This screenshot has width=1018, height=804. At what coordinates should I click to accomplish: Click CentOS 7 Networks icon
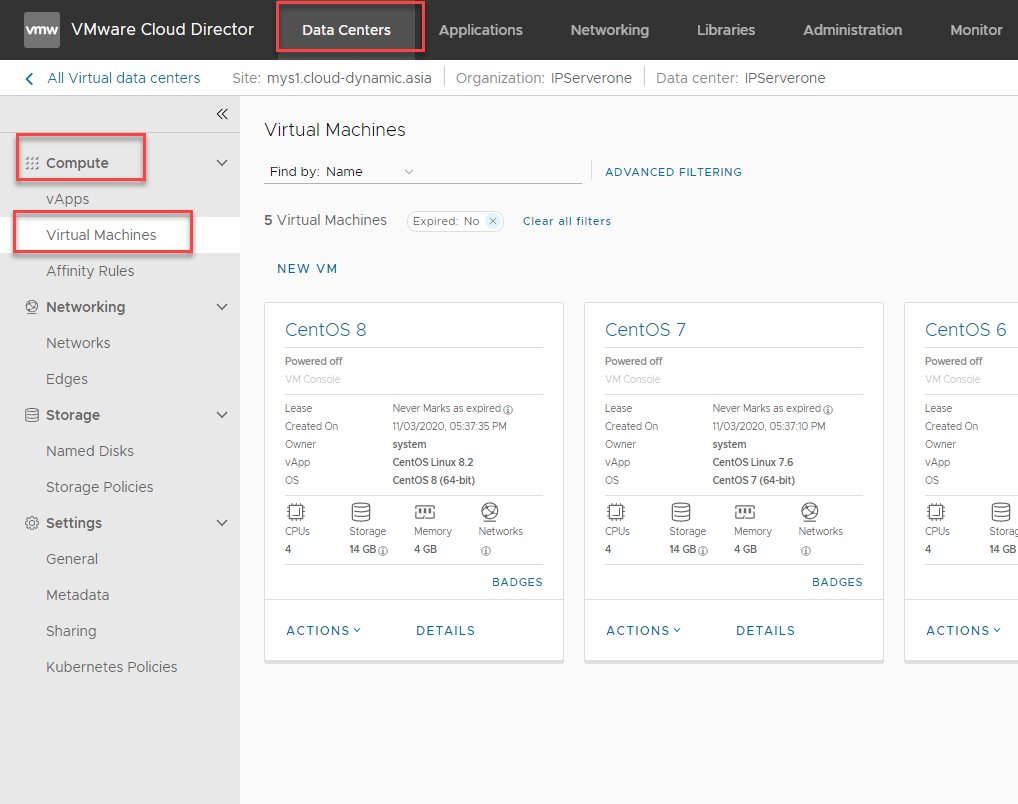(810, 512)
